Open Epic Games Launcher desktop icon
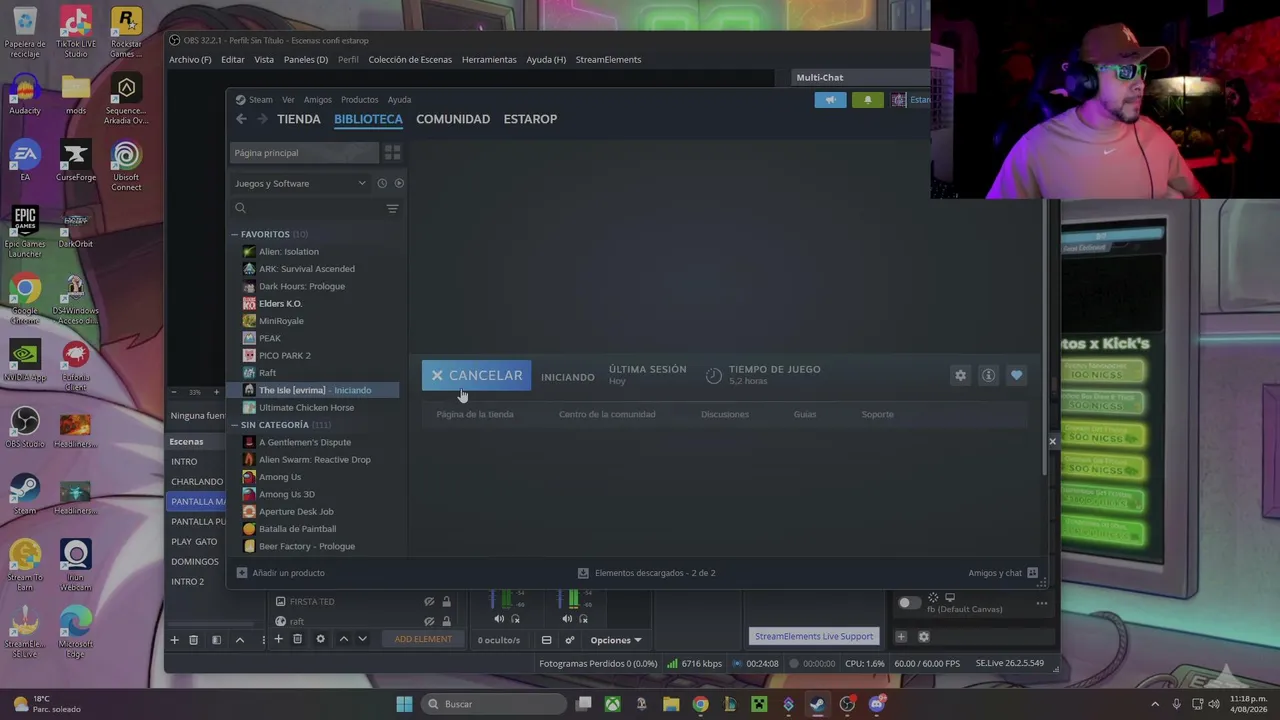 click(25, 231)
